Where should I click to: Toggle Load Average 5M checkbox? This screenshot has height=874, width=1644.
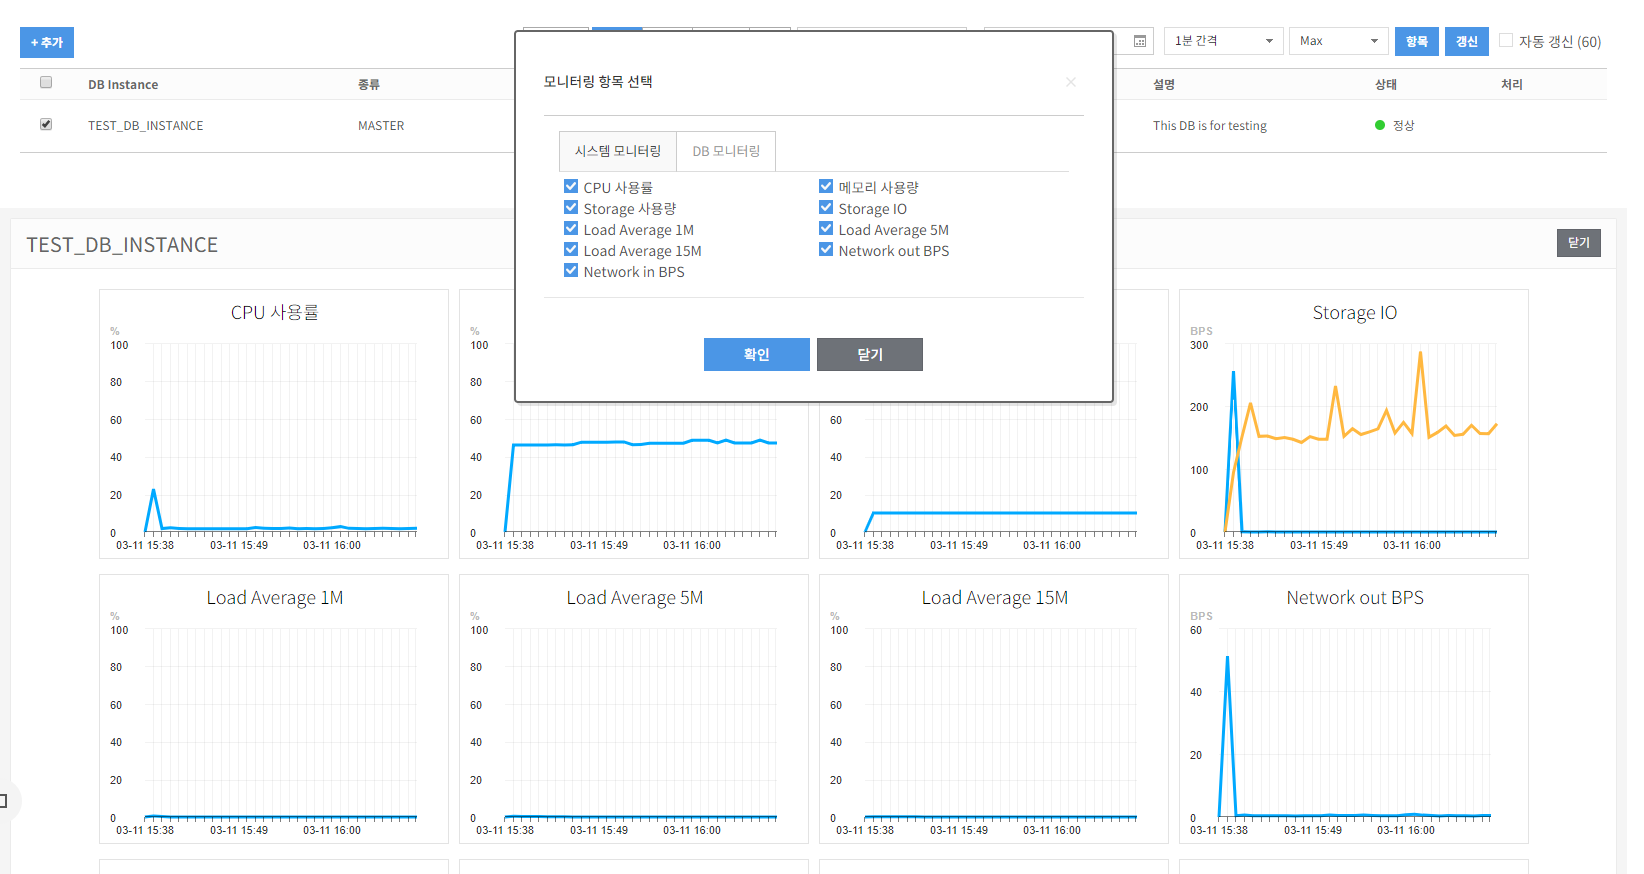[x=826, y=228]
